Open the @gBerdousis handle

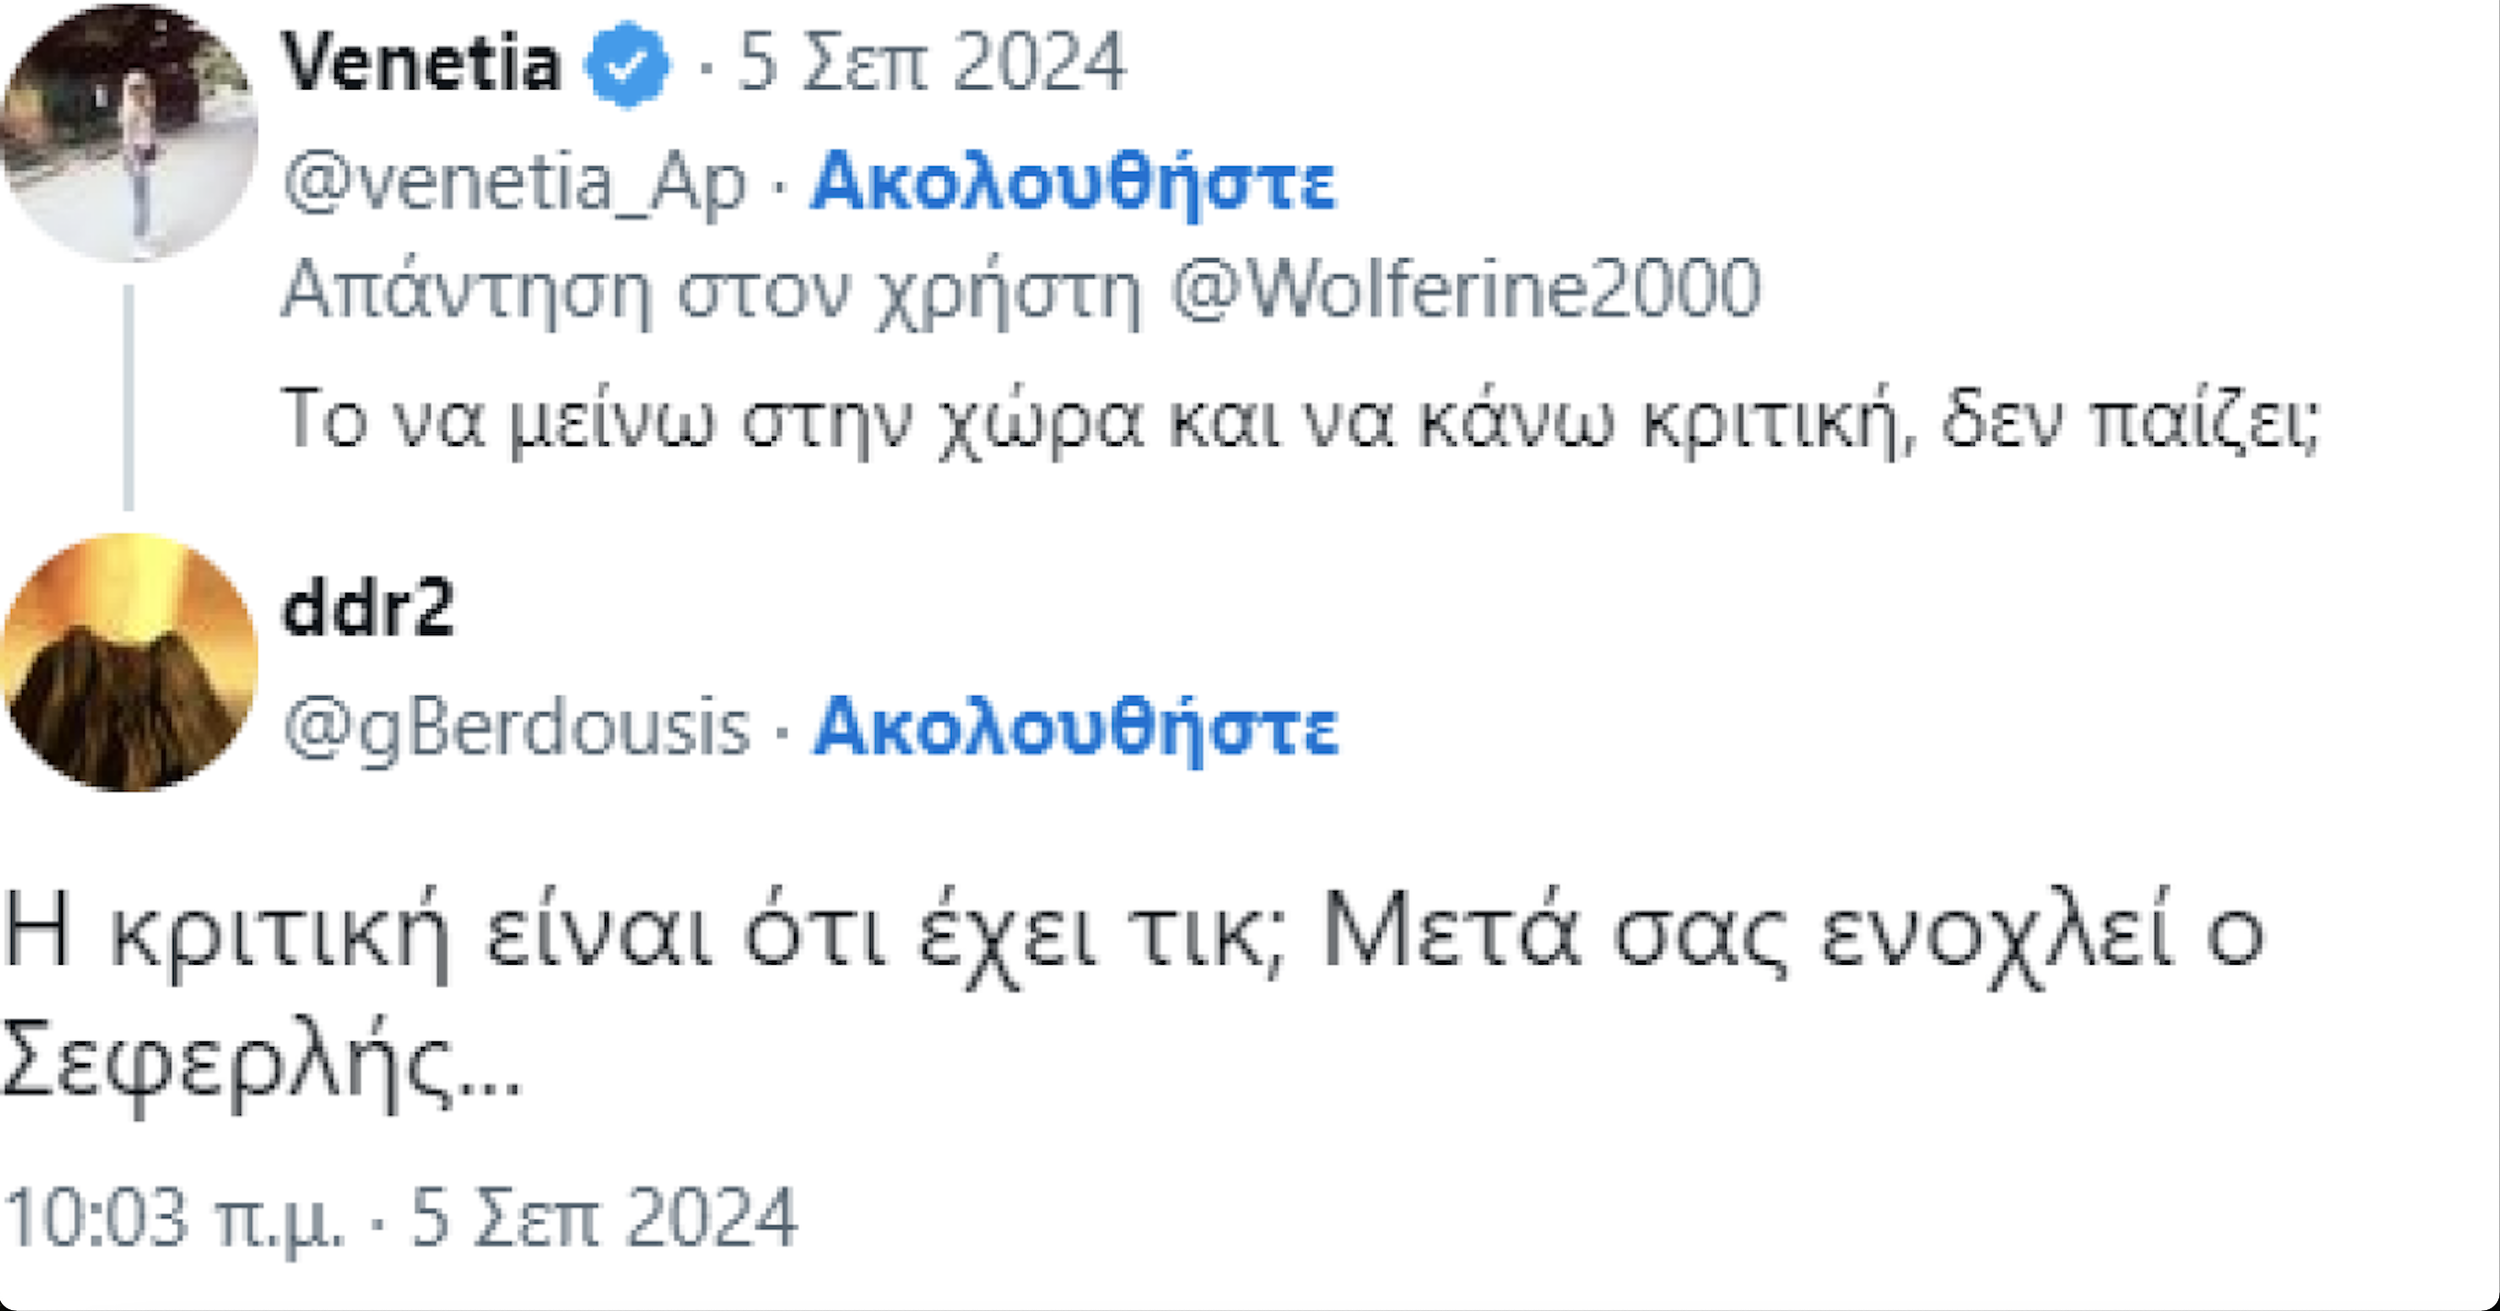[x=517, y=727]
